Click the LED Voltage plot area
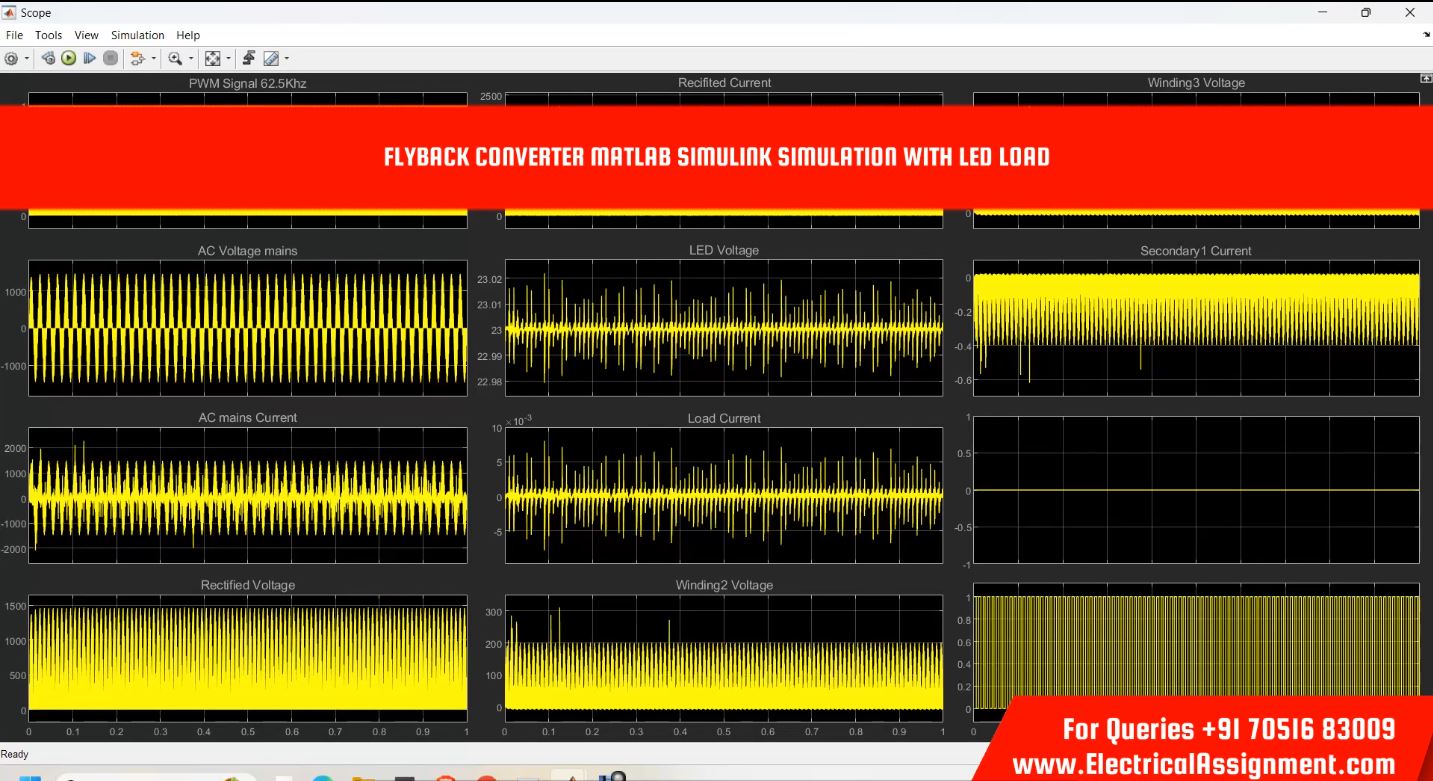 [x=723, y=328]
